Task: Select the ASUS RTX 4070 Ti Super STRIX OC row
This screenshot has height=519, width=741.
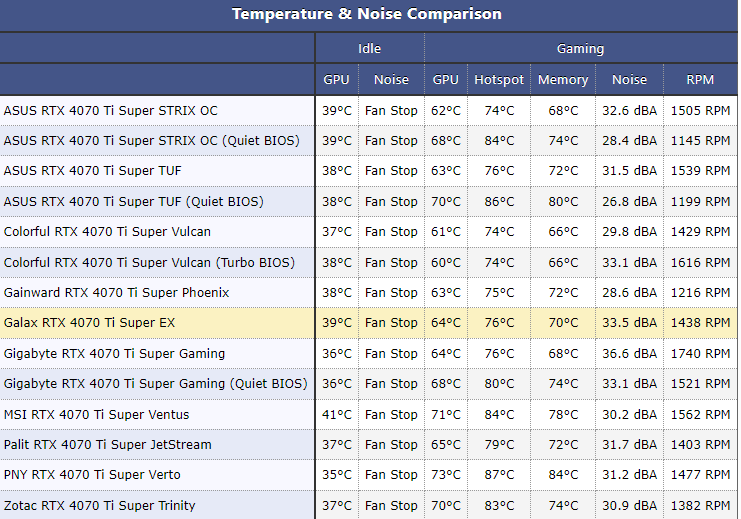Action: pos(110,110)
